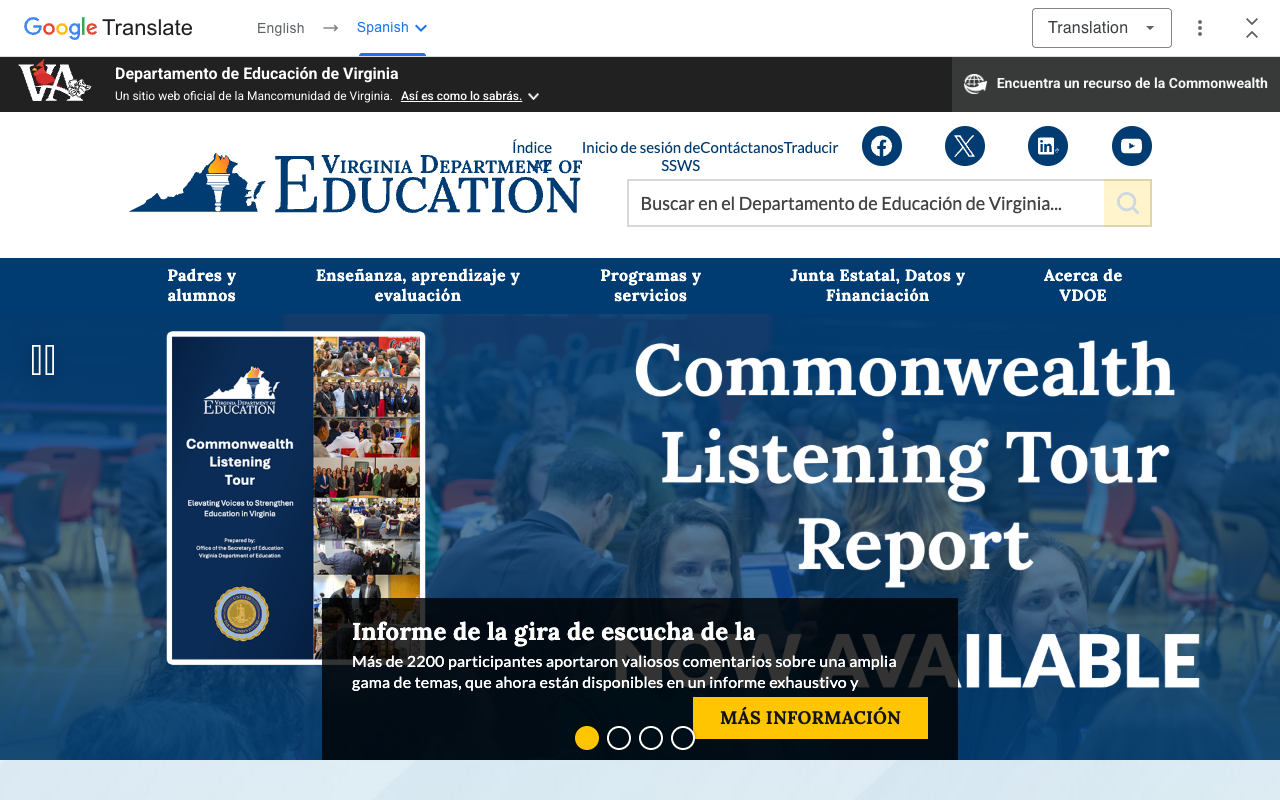Click the English source language label
Viewport: 1280px width, 800px height.
point(281,28)
